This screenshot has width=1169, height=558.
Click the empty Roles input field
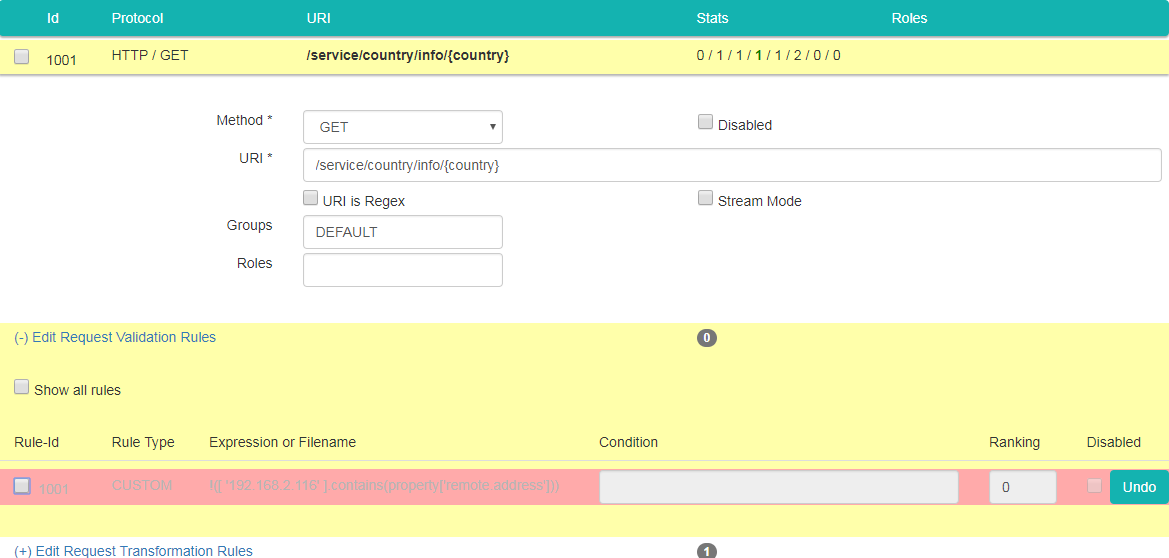402,270
